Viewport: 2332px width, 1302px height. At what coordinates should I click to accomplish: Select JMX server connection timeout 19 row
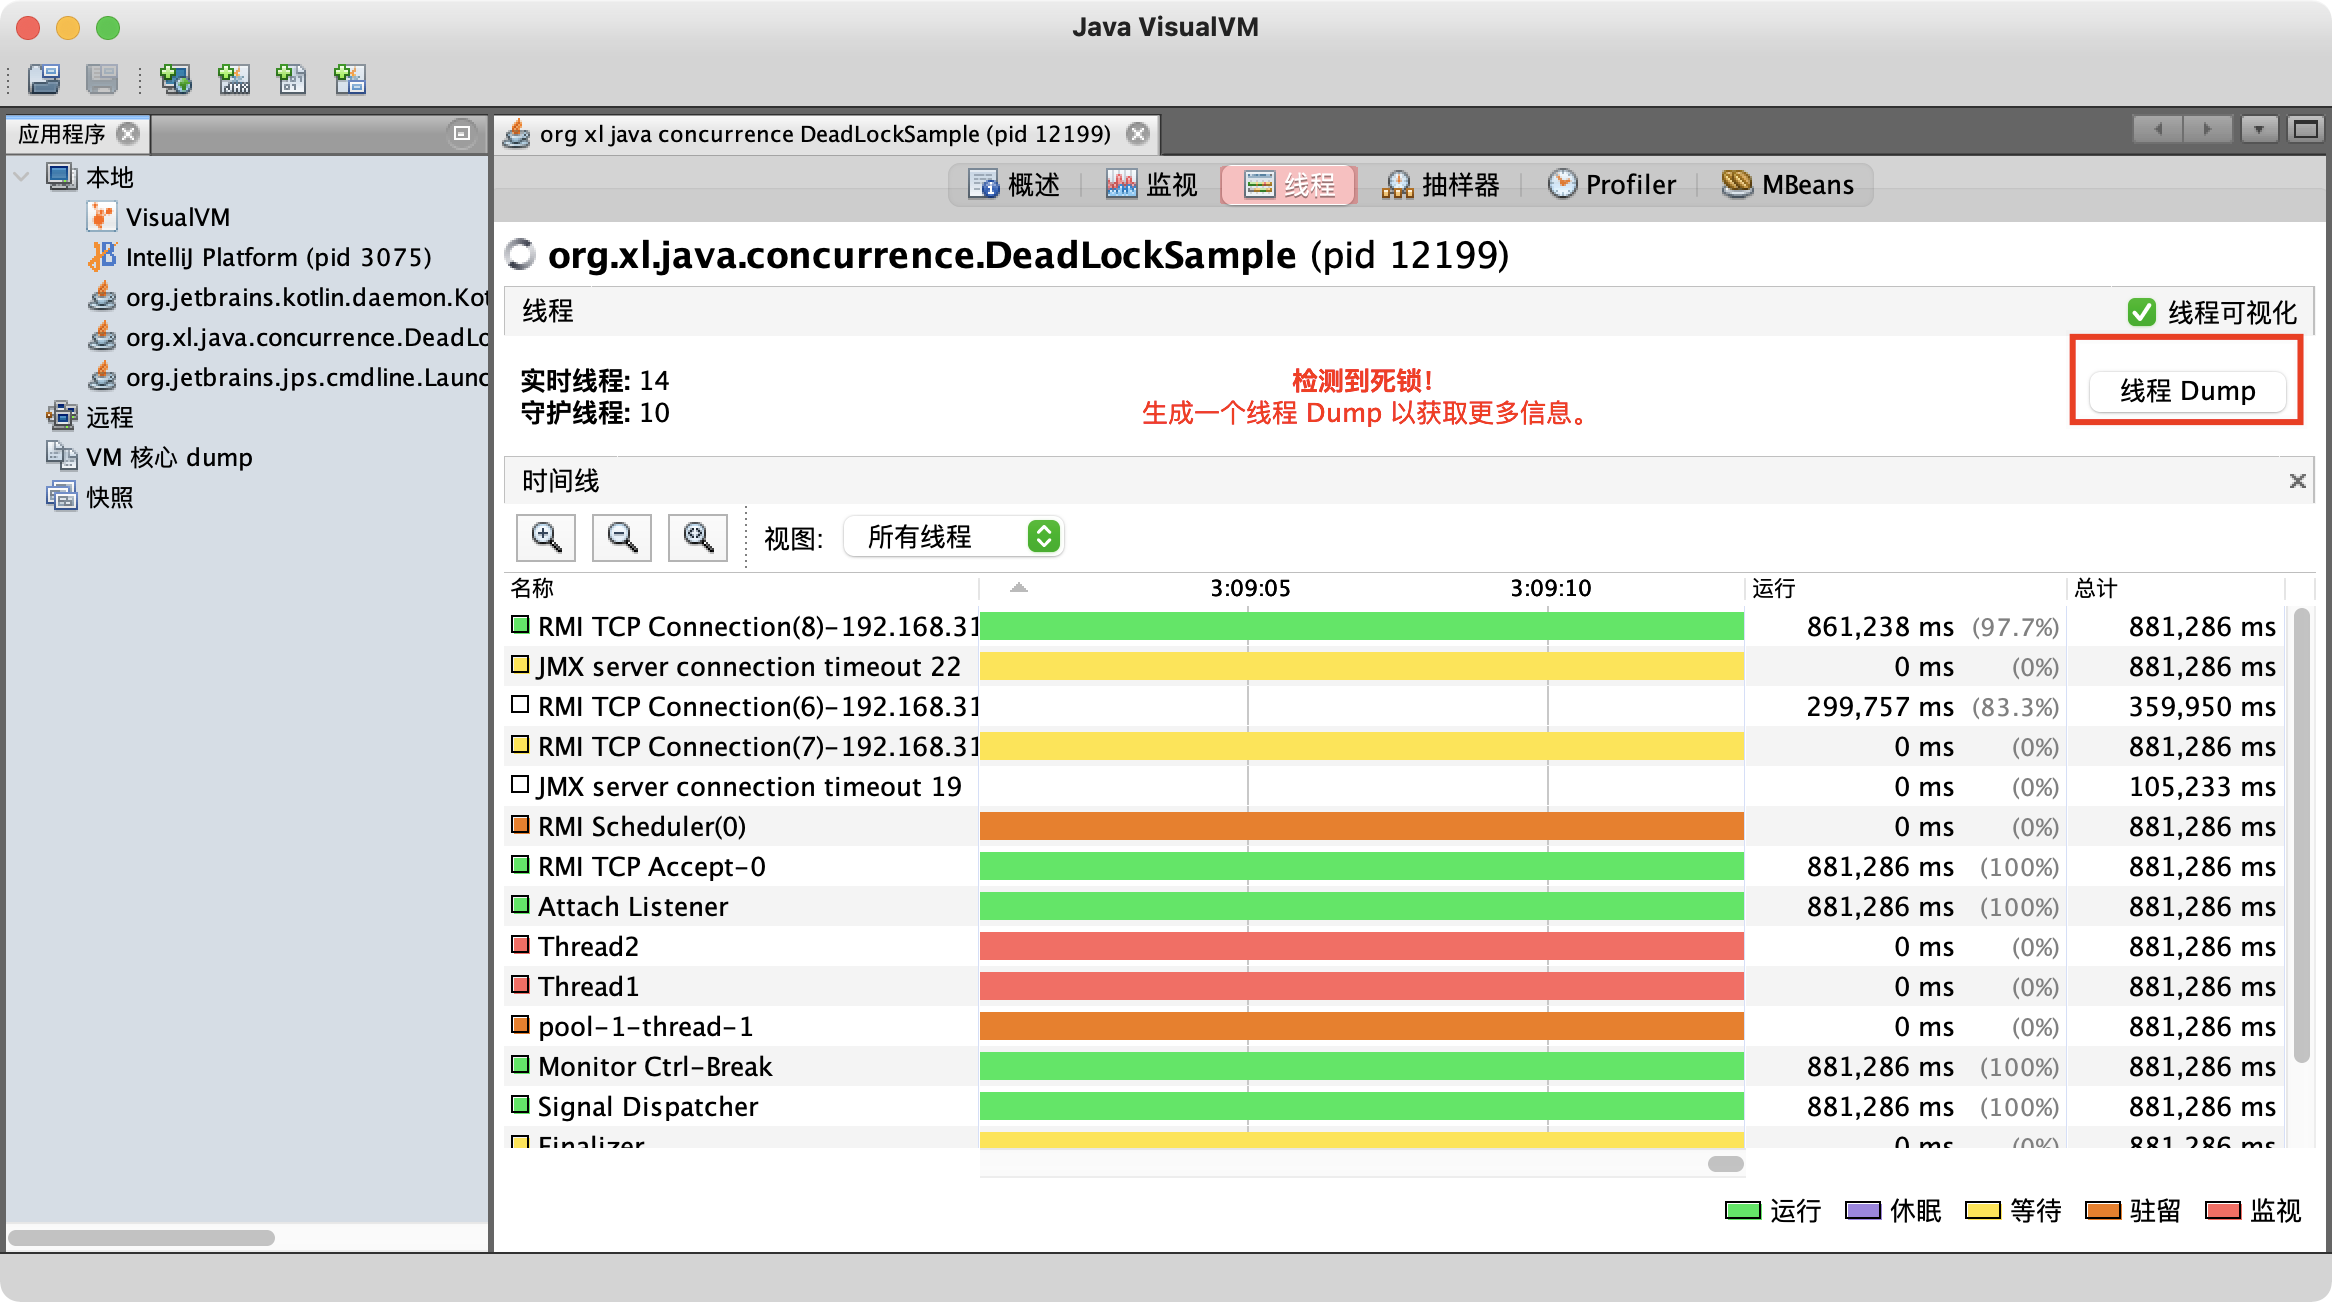(x=1395, y=786)
